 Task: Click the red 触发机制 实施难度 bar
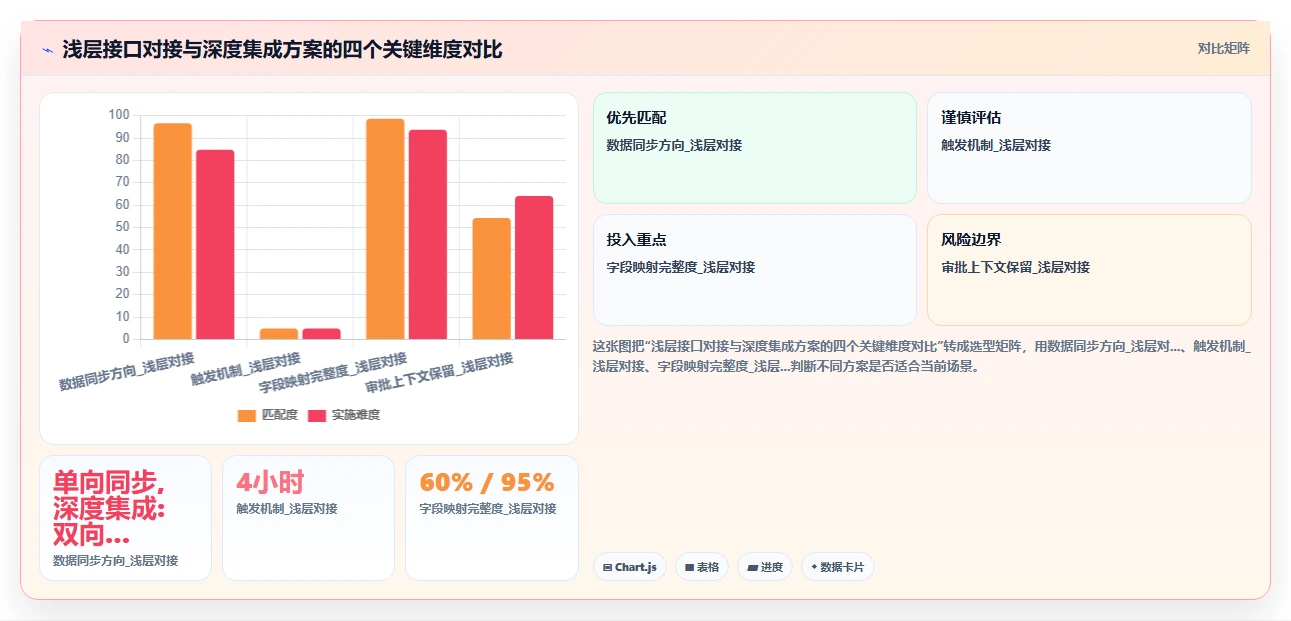321,334
